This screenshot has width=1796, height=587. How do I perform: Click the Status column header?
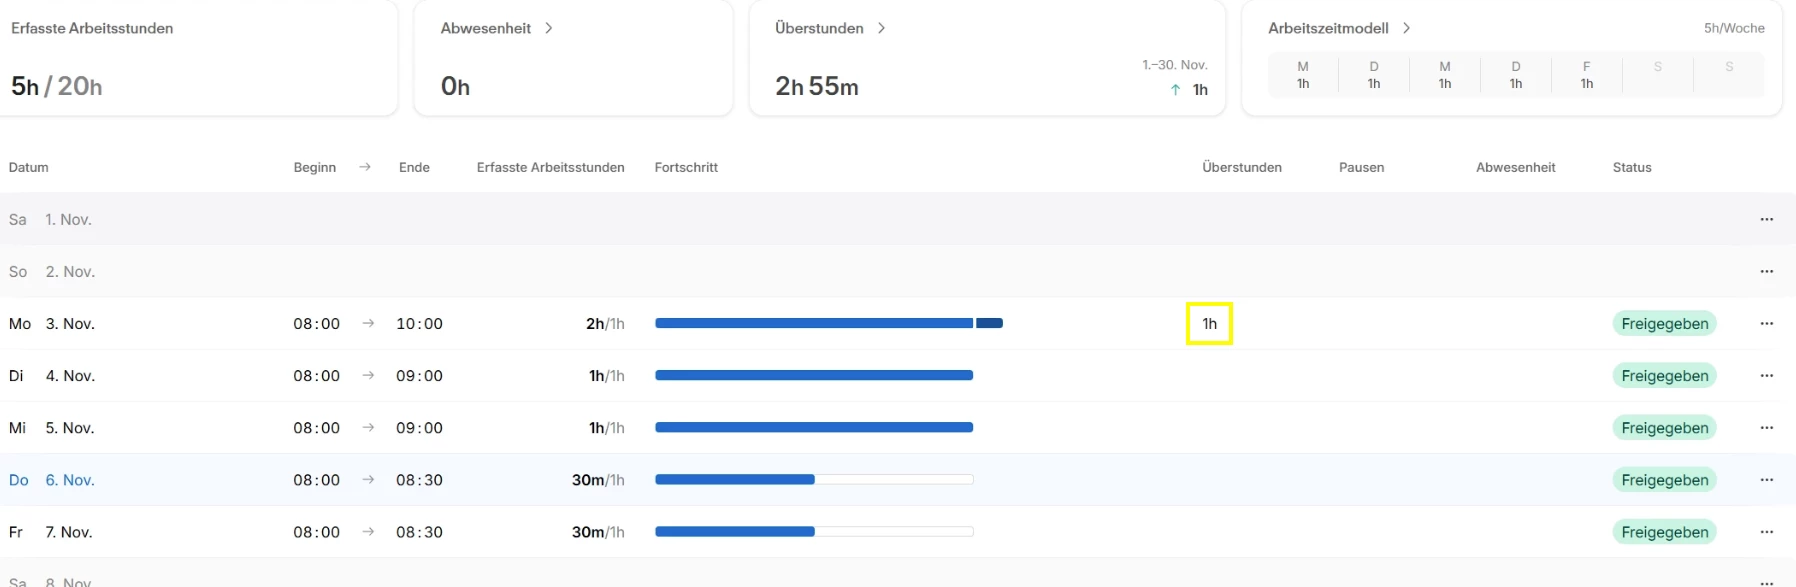[x=1631, y=167]
